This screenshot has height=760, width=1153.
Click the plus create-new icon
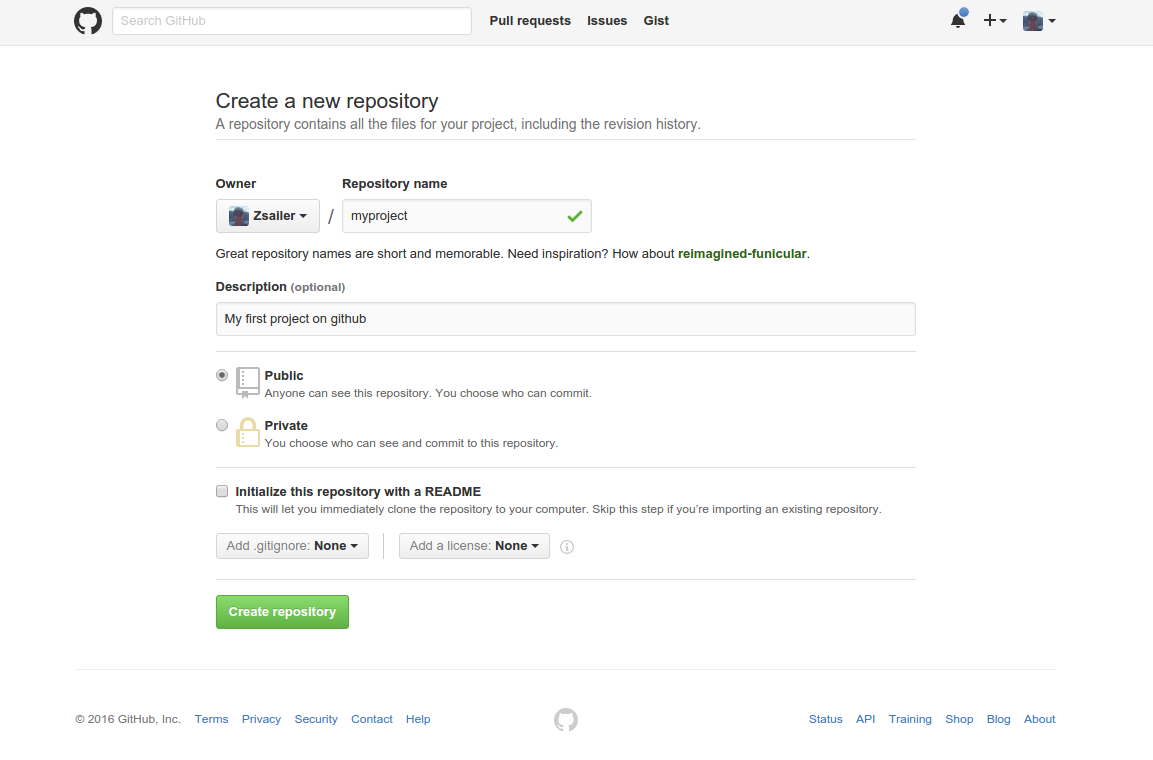pos(994,21)
